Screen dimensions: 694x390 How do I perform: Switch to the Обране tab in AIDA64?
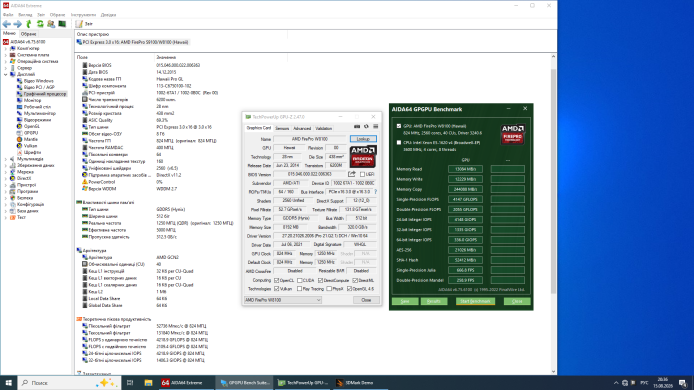28,34
